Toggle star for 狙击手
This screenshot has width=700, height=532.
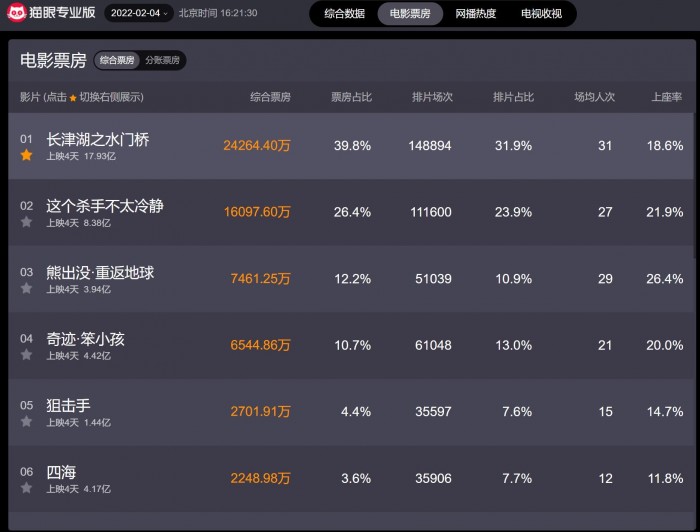point(26,421)
